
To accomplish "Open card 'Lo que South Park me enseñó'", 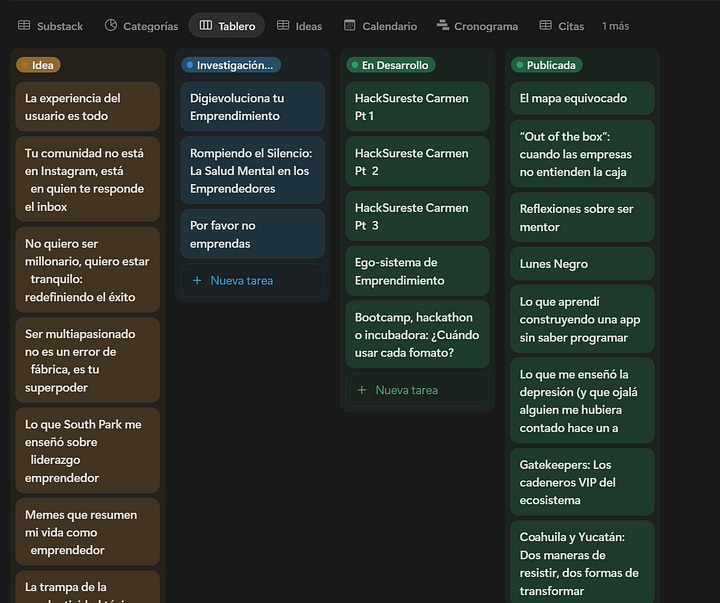I will (87, 451).
